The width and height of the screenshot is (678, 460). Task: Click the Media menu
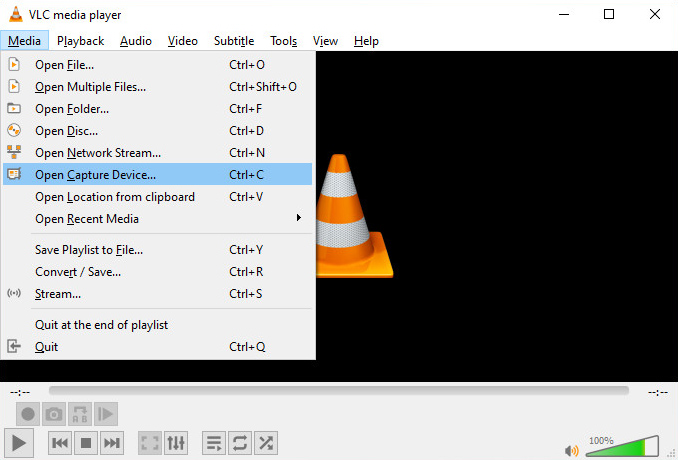point(24,41)
